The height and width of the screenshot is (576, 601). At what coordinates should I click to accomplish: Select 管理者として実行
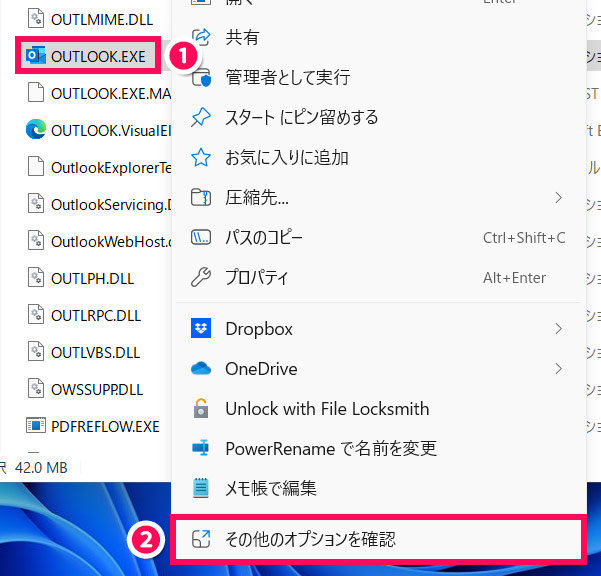[x=379, y=77]
